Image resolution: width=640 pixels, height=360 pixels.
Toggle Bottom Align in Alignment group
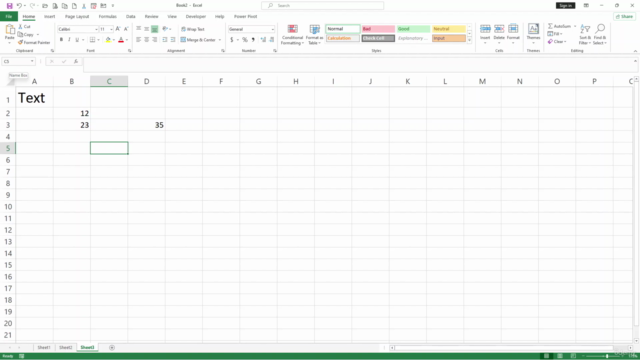pyautogui.click(x=155, y=29)
